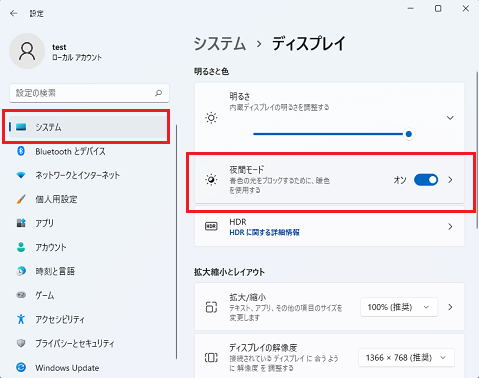Maximize the Settings window
Screen dimensions: 479x378
(438, 9)
